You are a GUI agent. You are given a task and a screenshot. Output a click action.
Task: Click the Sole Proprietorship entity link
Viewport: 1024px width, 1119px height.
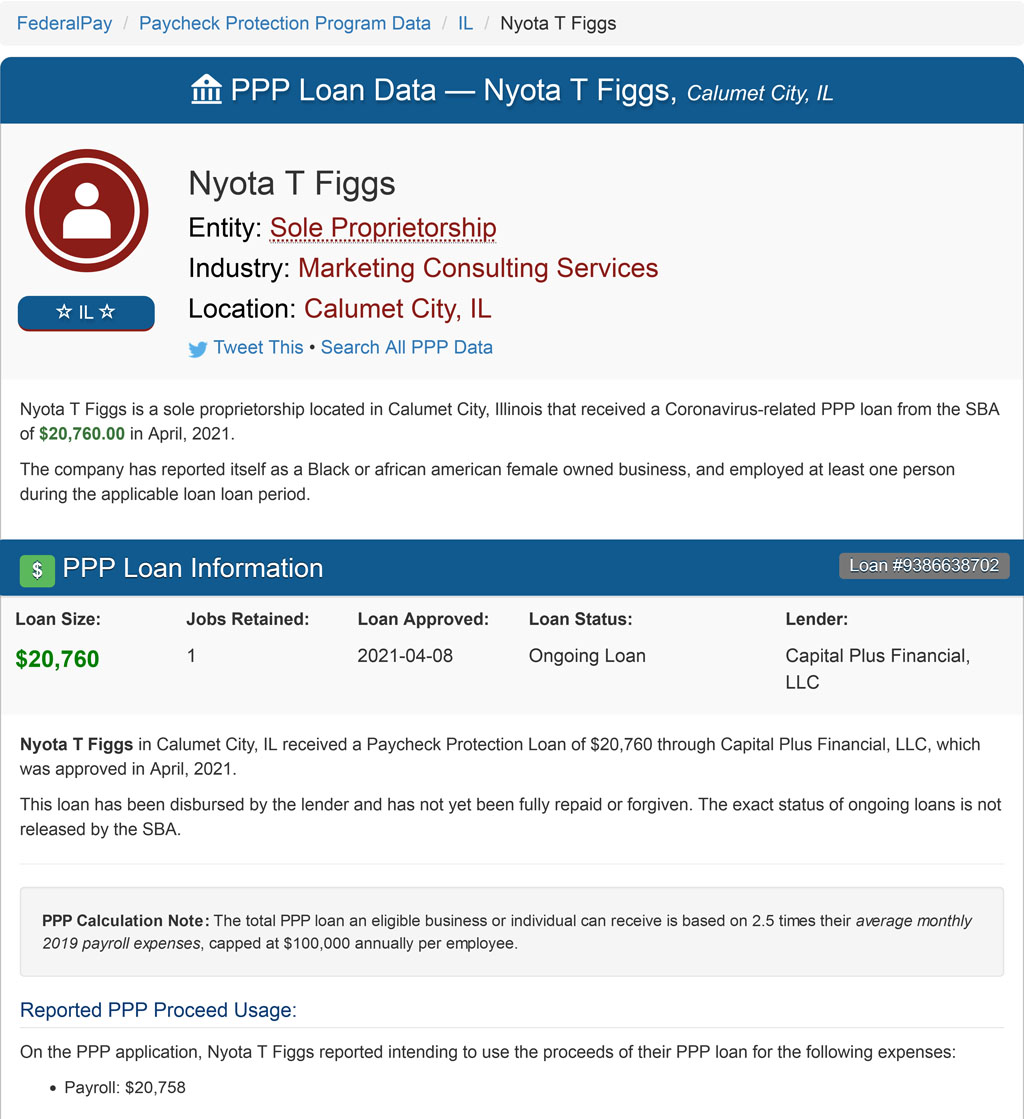pyautogui.click(x=383, y=228)
